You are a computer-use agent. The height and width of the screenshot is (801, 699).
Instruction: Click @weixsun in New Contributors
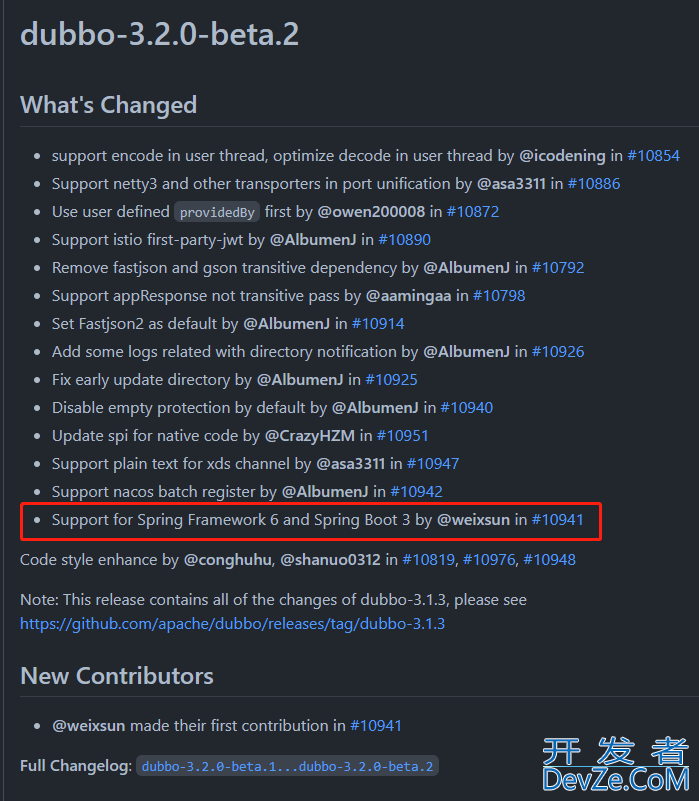89,726
